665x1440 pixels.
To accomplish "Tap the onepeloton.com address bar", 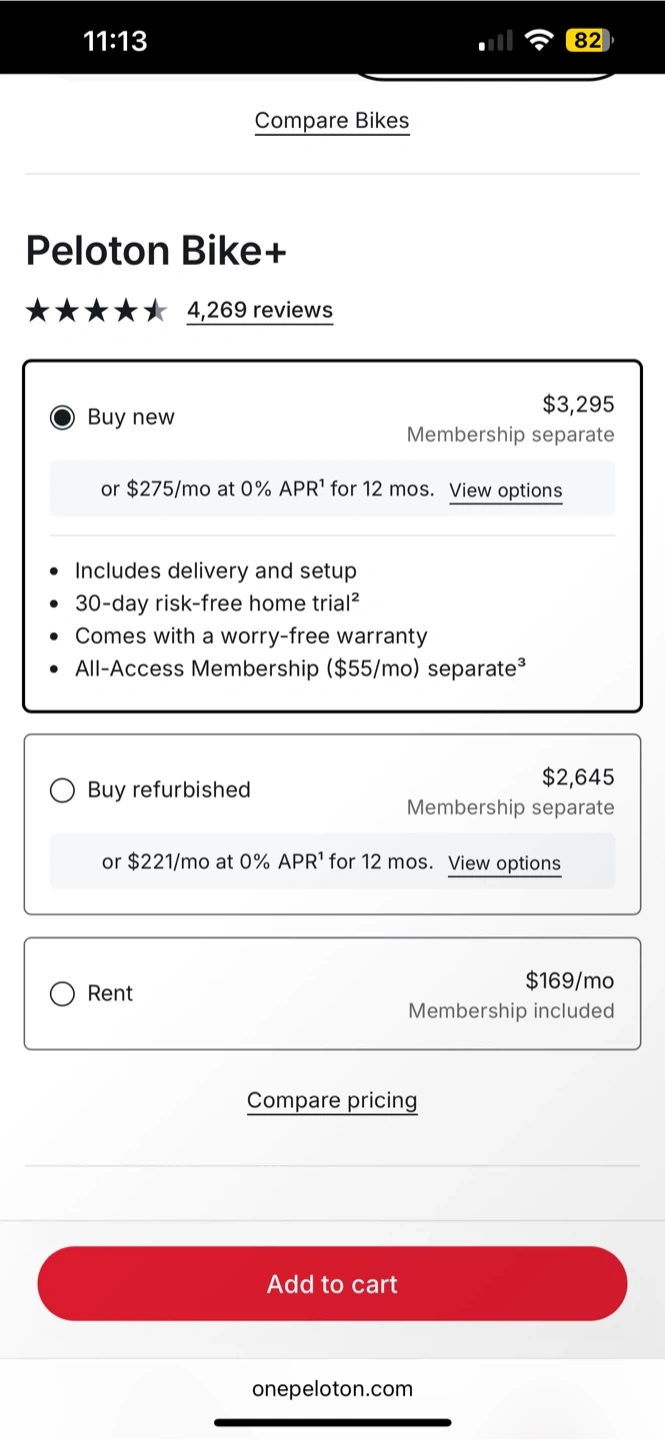I will (x=332, y=1388).
